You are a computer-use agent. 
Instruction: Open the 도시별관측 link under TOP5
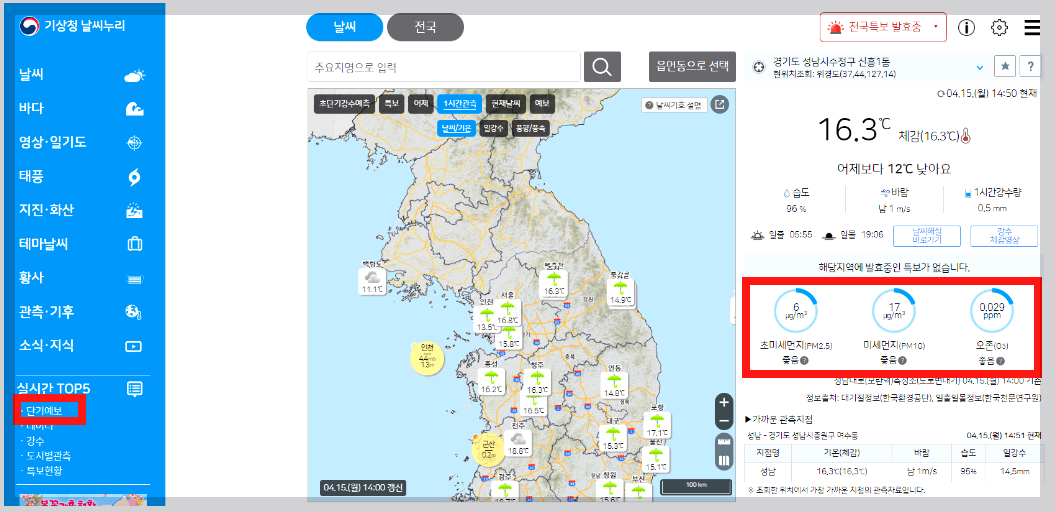pos(48,455)
